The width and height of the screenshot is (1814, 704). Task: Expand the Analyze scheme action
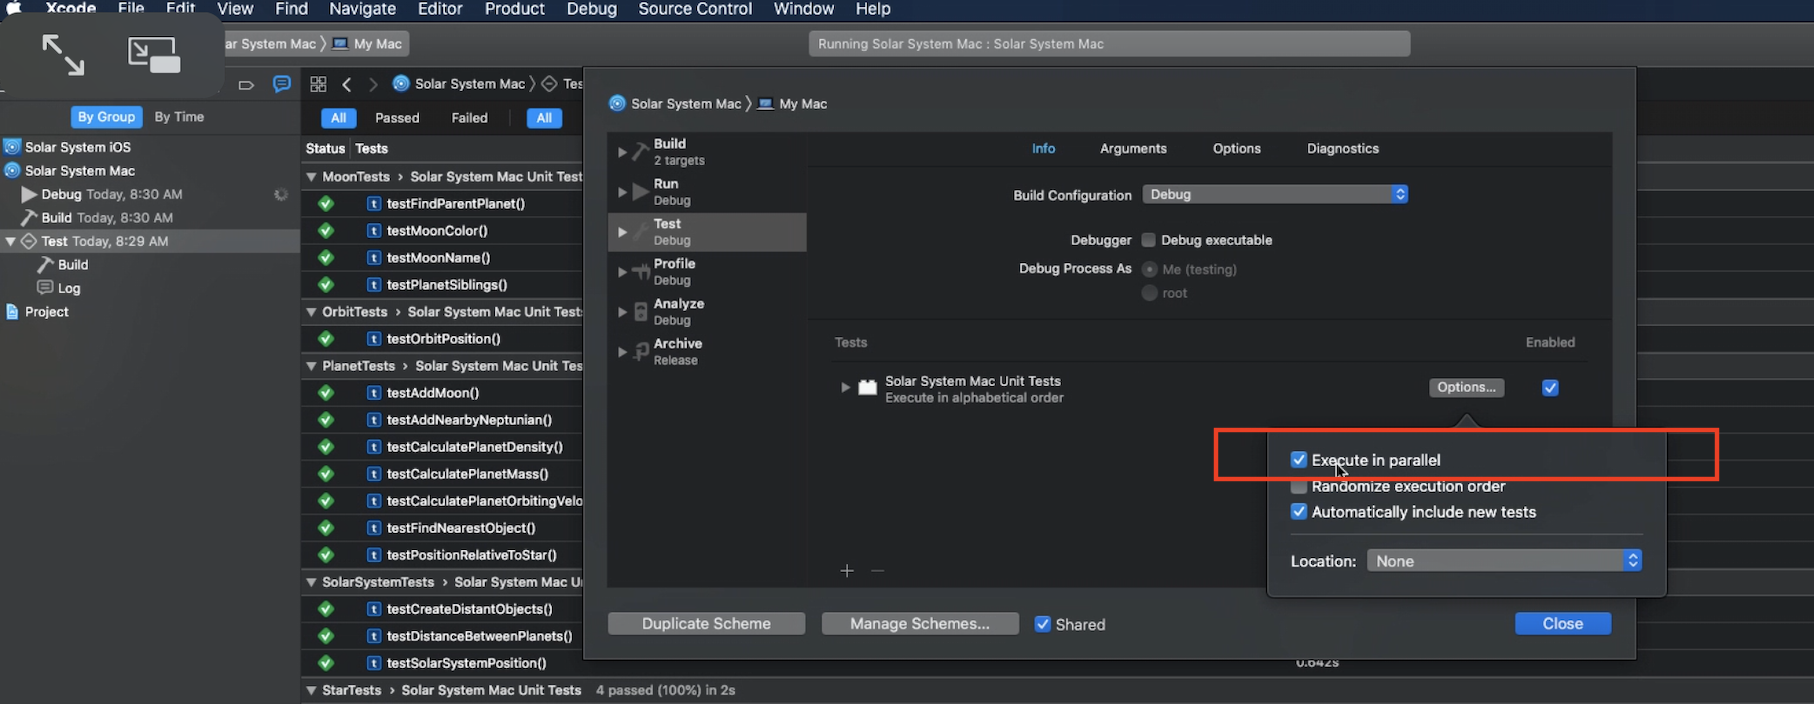pos(622,312)
